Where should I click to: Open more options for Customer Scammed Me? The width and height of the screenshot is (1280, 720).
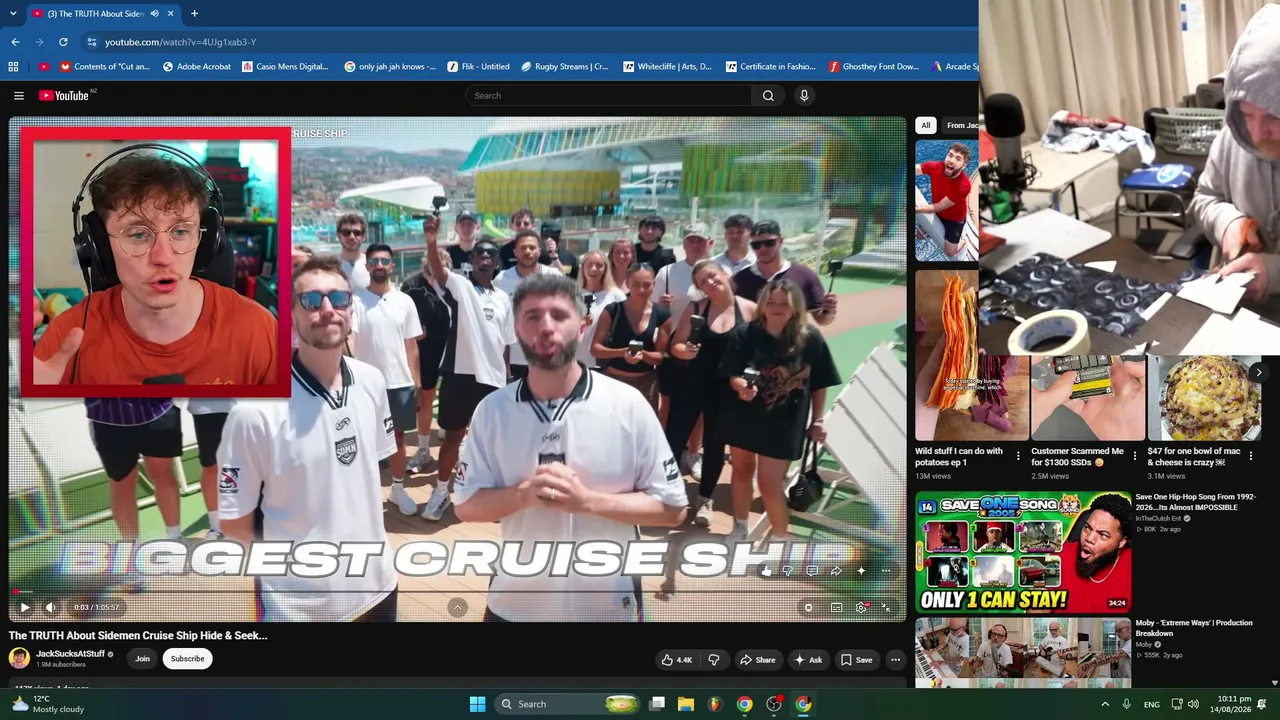(x=1134, y=456)
